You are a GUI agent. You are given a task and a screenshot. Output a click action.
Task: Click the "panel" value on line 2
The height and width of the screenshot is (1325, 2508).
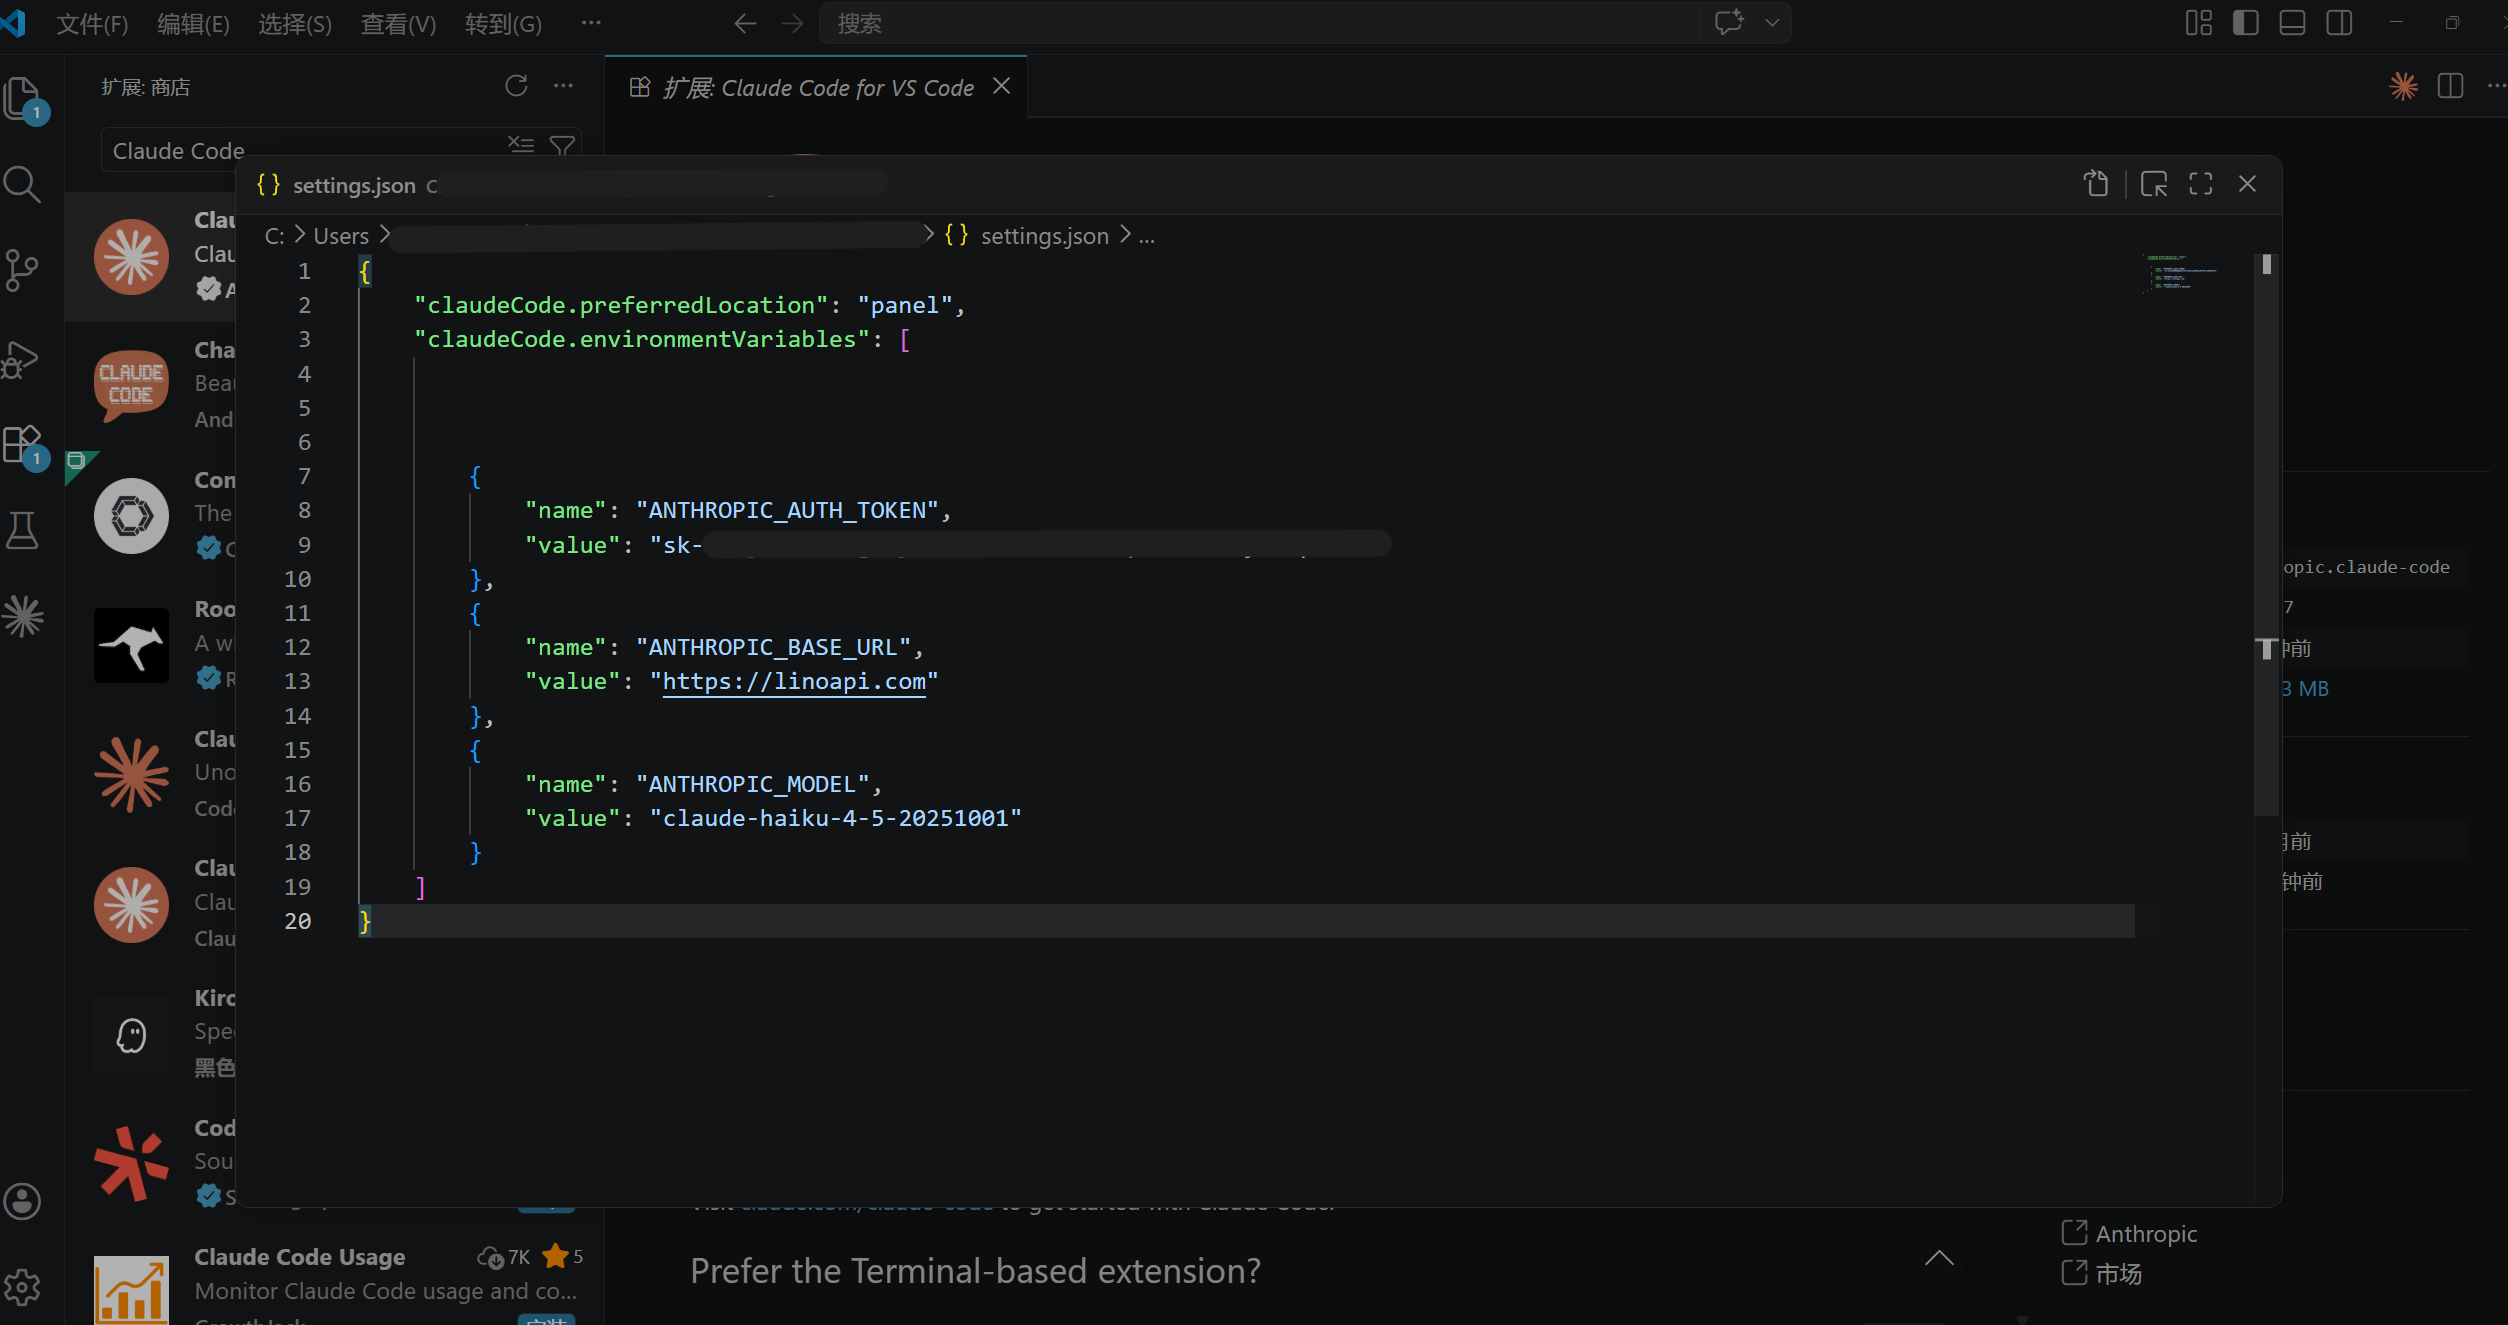[x=904, y=306]
